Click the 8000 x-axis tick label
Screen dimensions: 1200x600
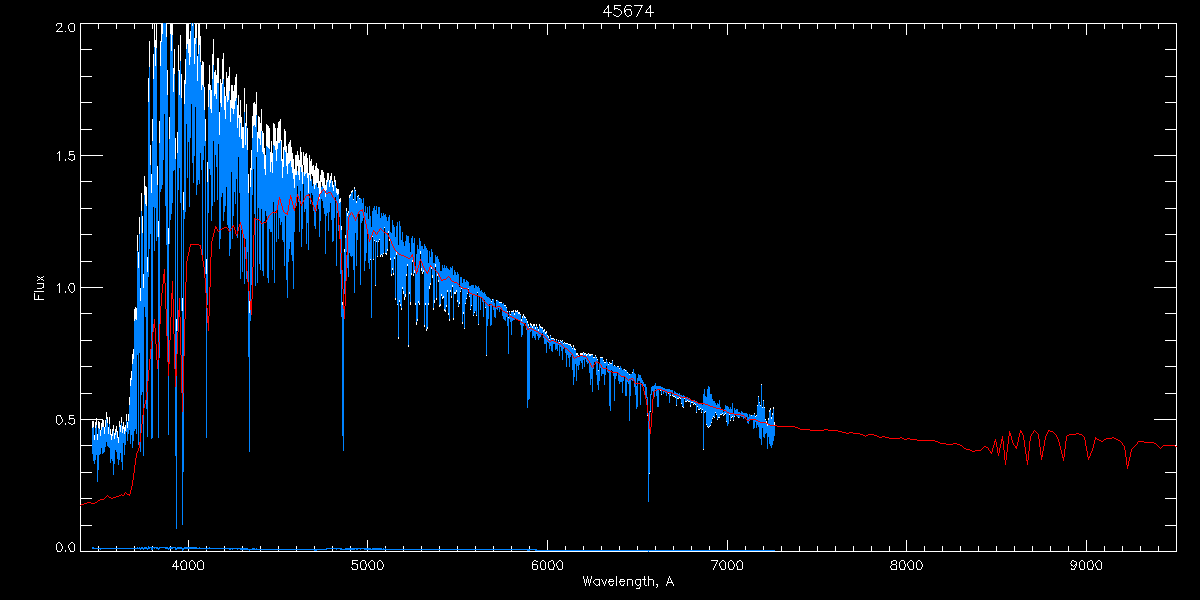click(907, 566)
